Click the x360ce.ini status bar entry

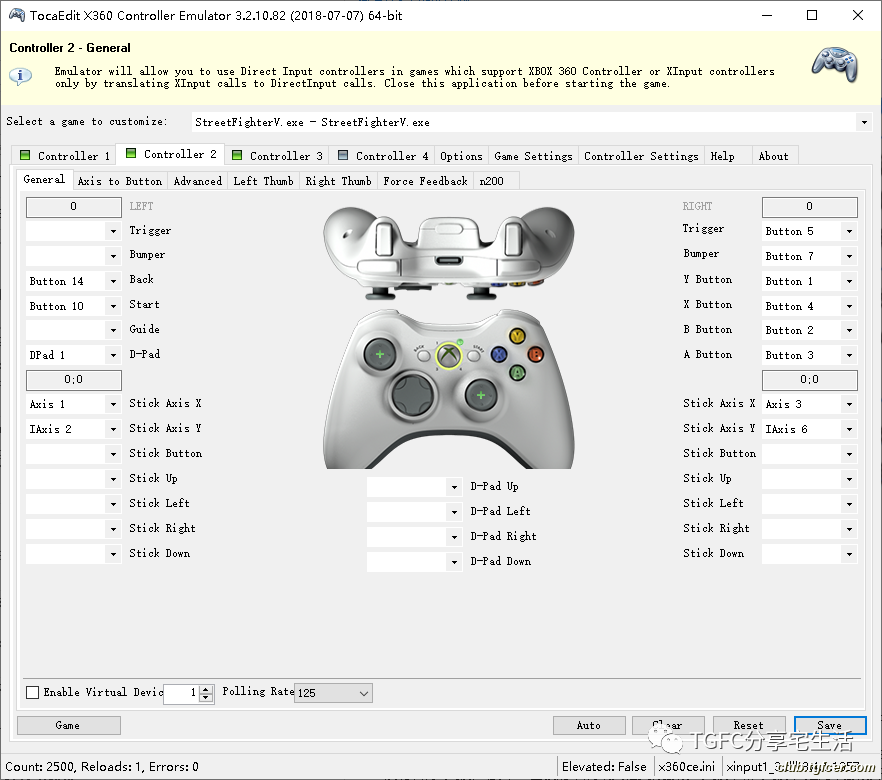(686, 767)
